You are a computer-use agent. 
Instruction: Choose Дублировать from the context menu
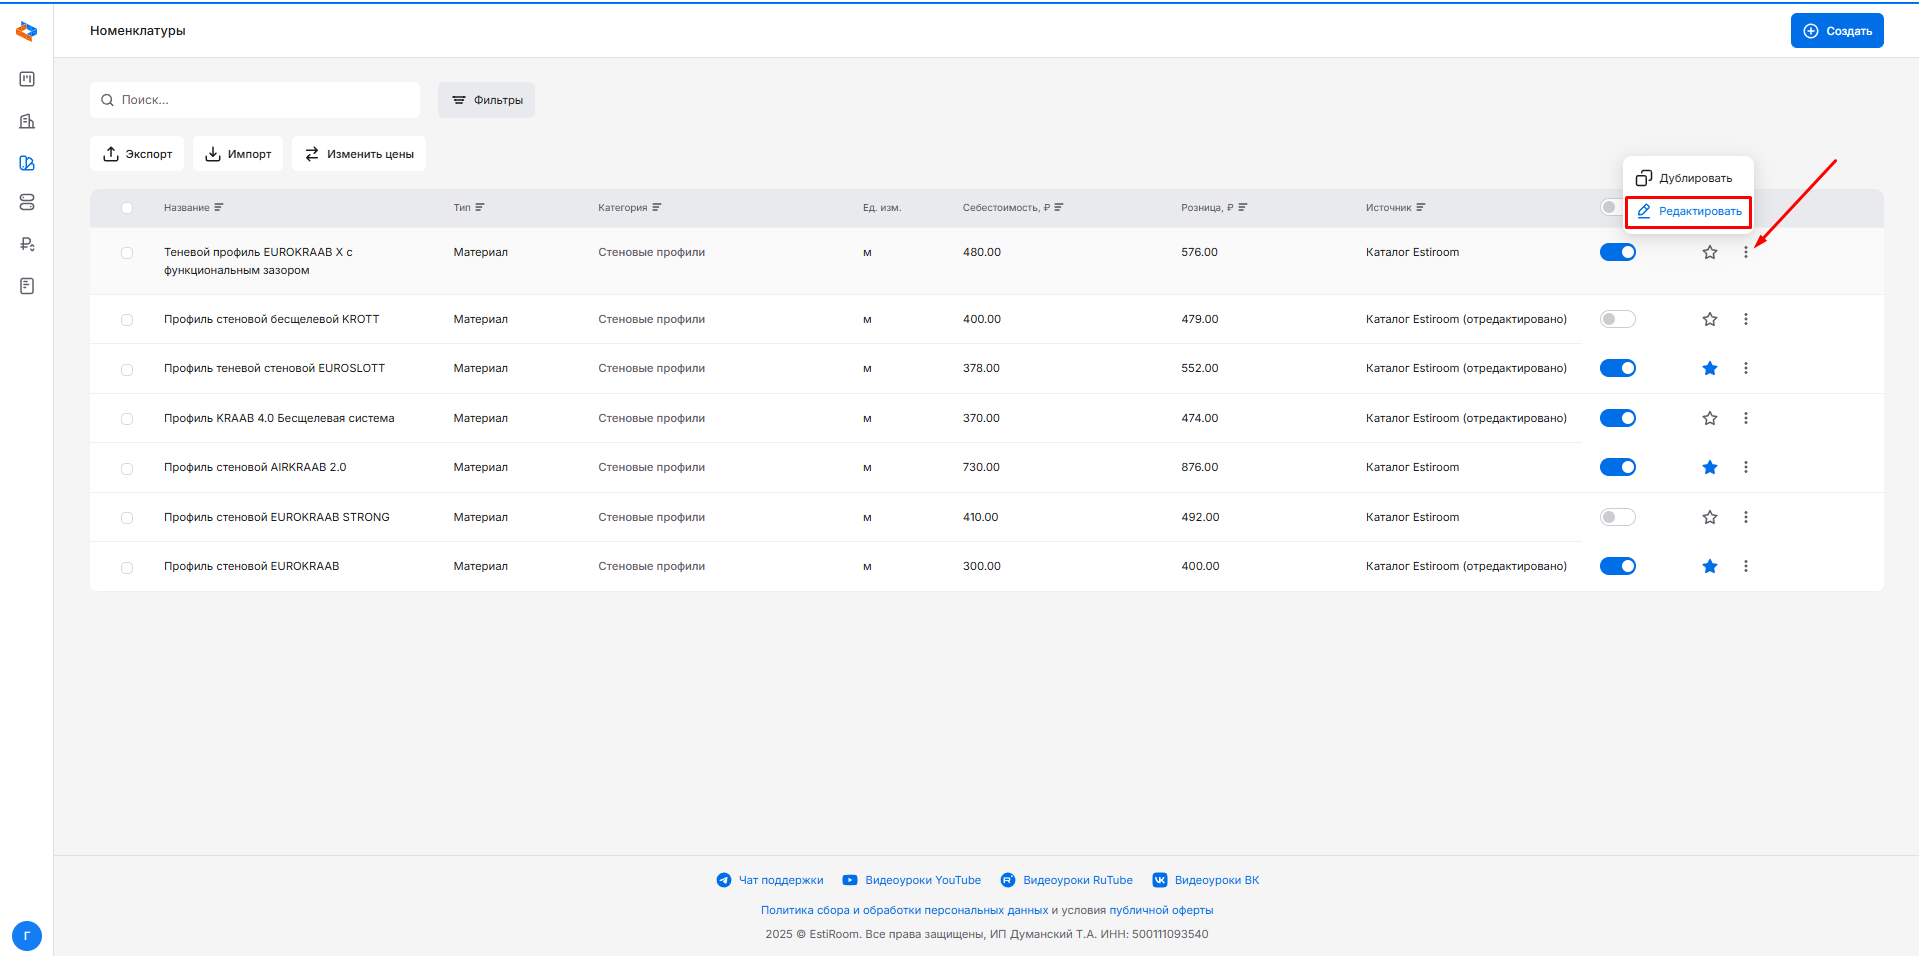coord(1684,178)
